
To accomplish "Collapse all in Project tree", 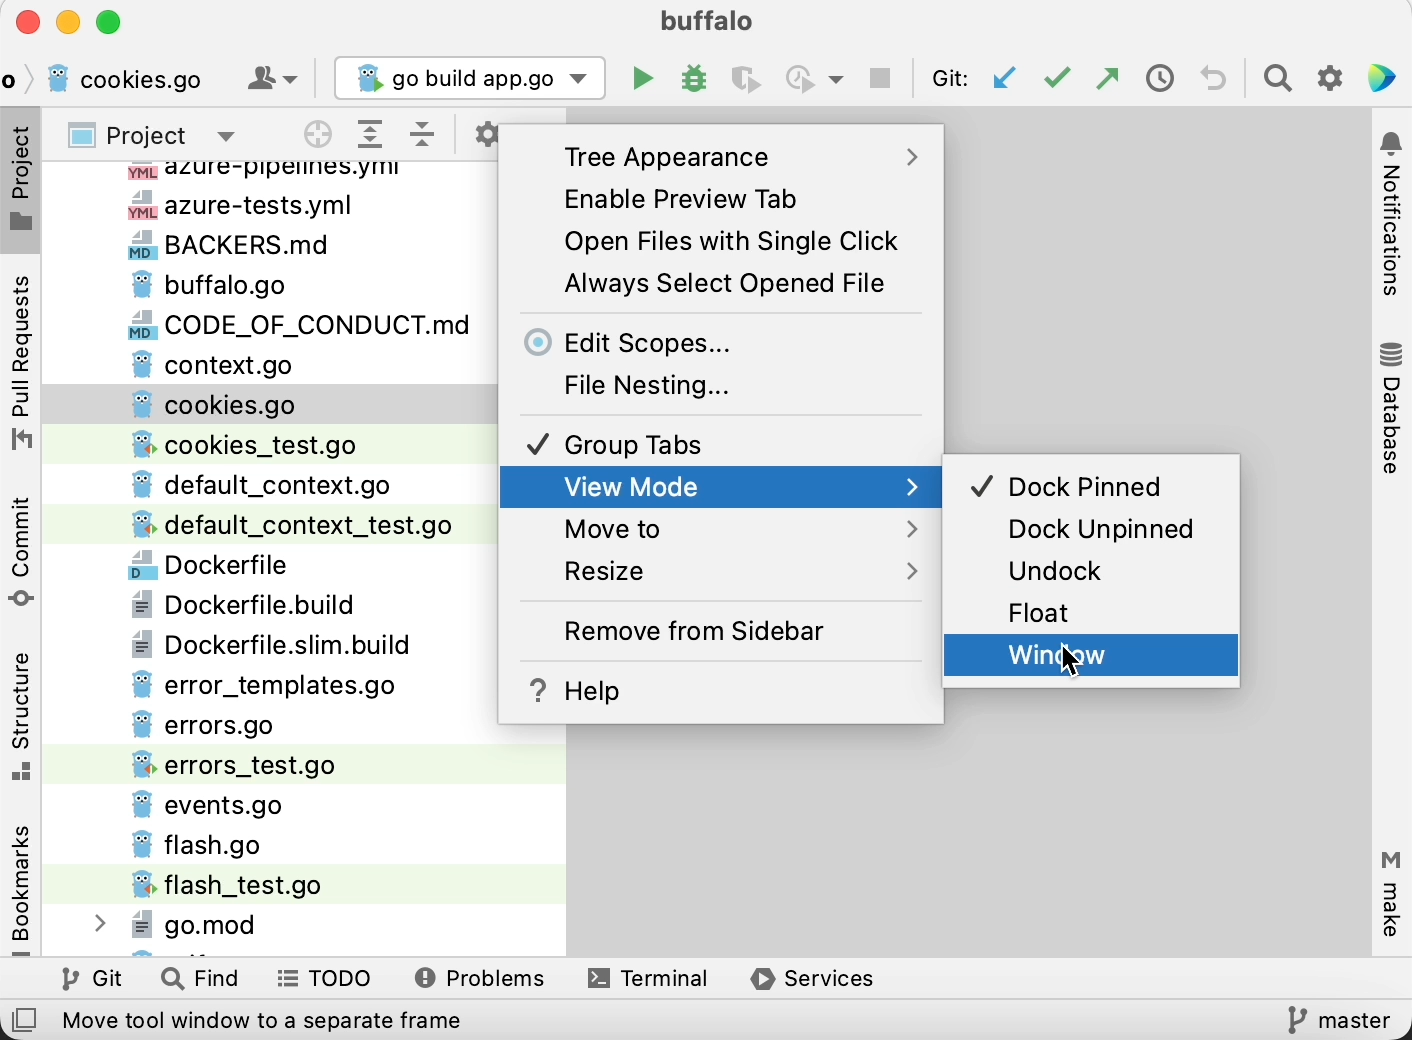I will [x=424, y=135].
